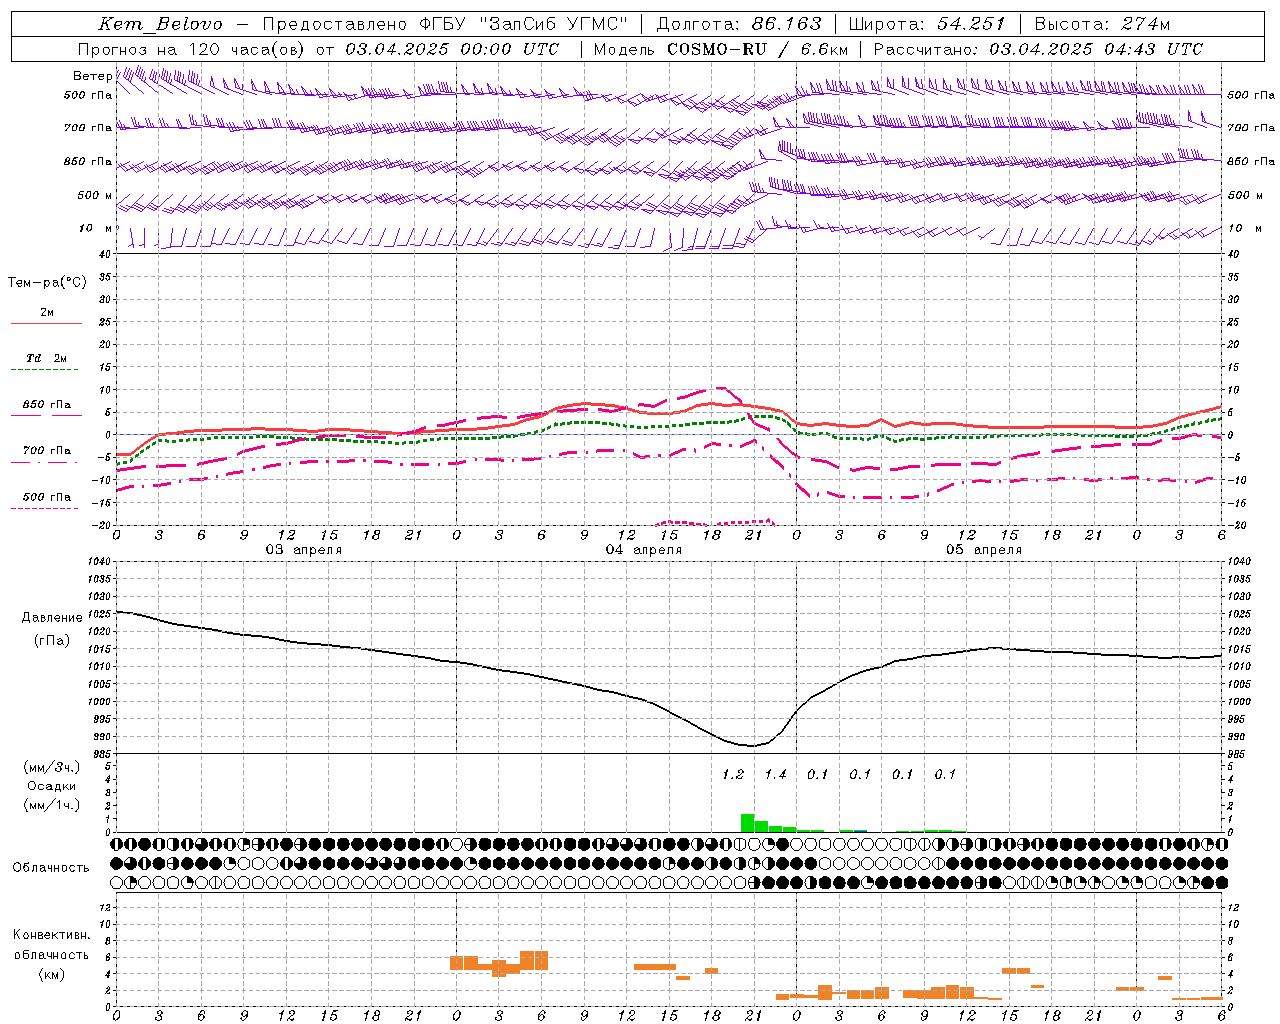Click the tallest green precipitation bar

[747, 823]
